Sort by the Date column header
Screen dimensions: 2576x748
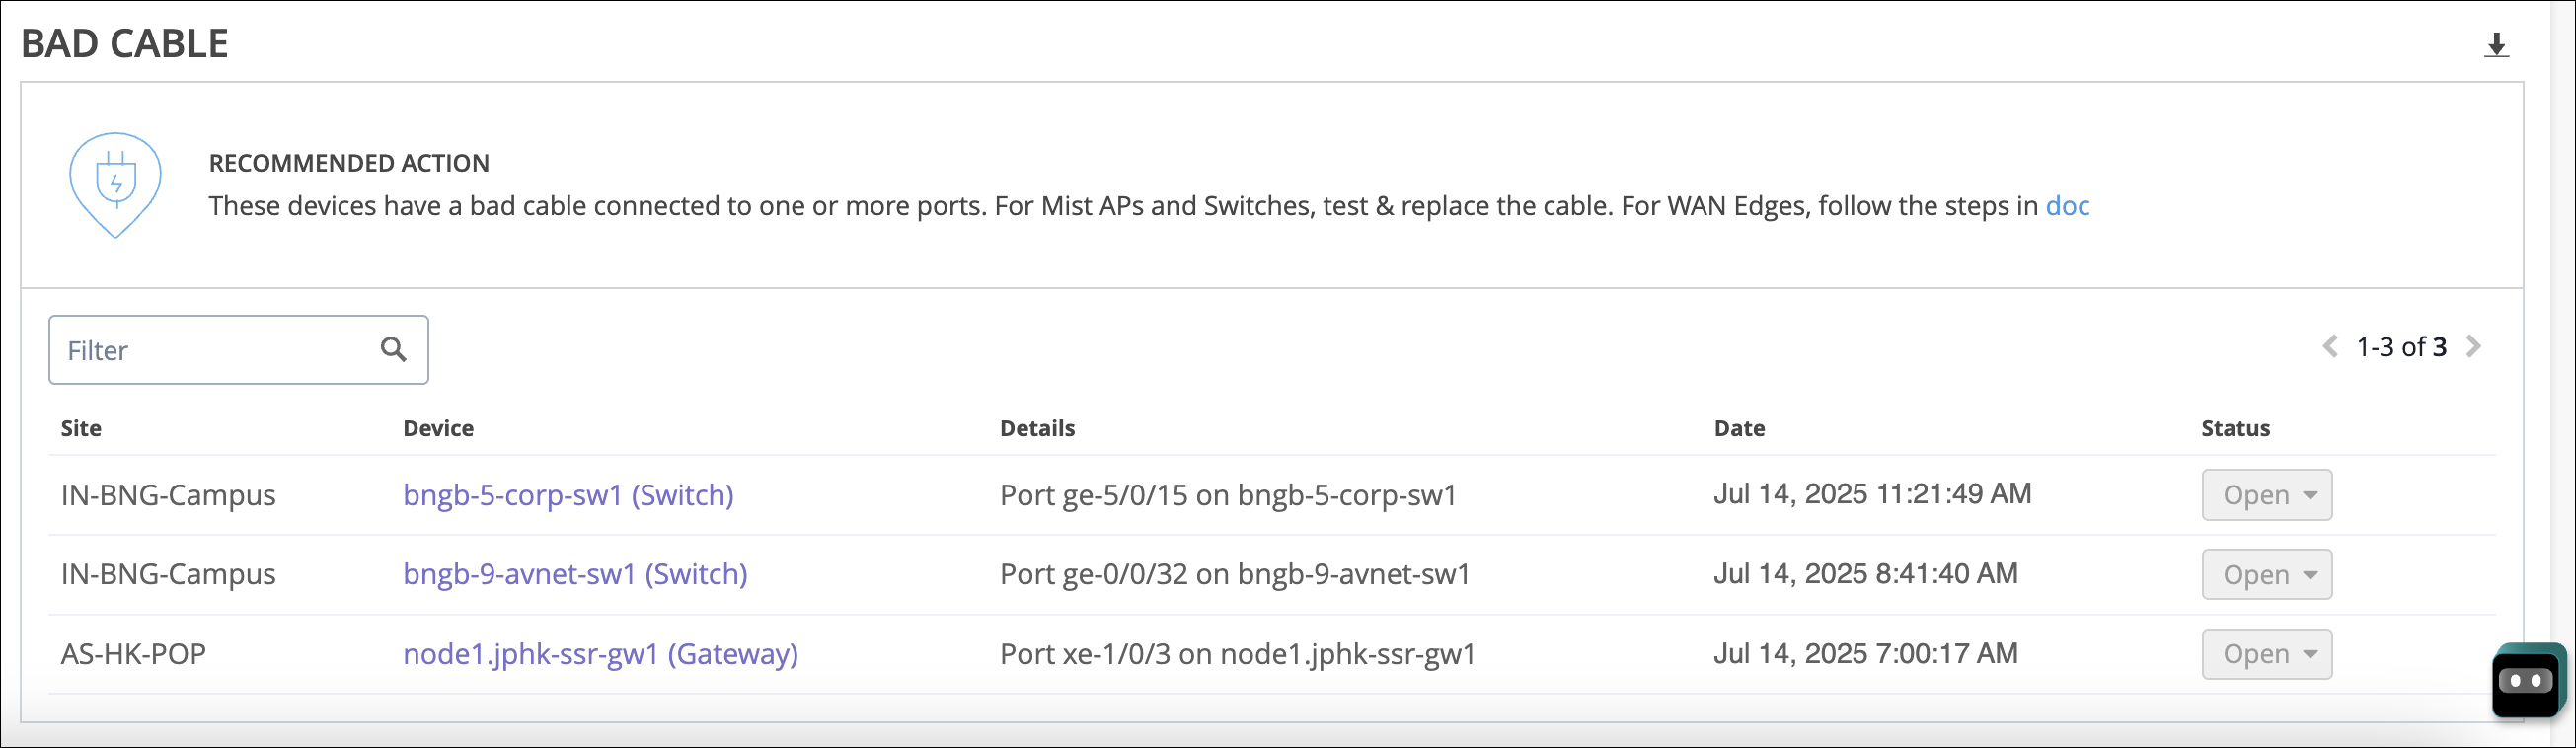tap(1739, 428)
